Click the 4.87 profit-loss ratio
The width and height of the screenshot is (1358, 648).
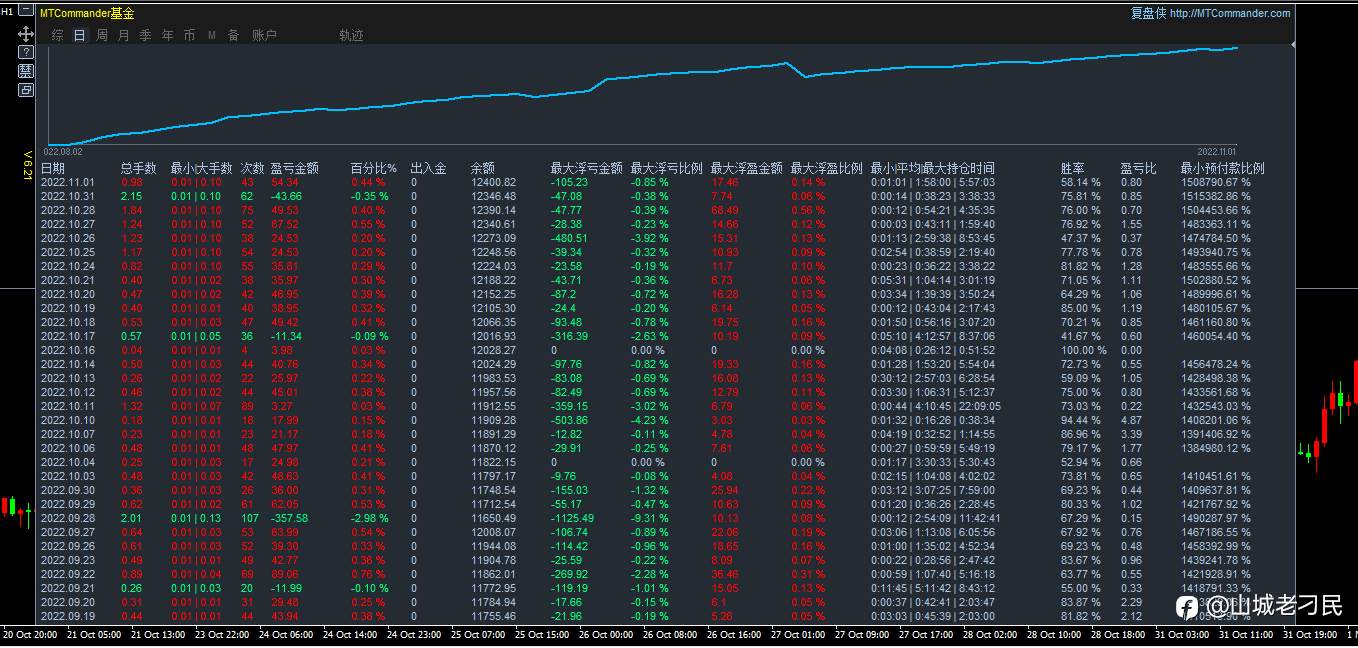click(1131, 420)
